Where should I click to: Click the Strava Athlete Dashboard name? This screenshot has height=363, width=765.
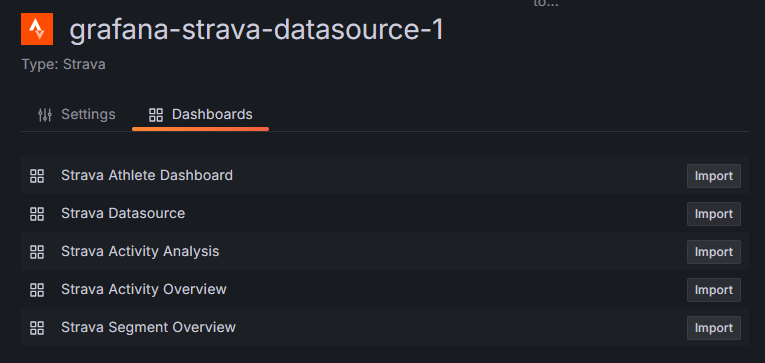(x=147, y=175)
